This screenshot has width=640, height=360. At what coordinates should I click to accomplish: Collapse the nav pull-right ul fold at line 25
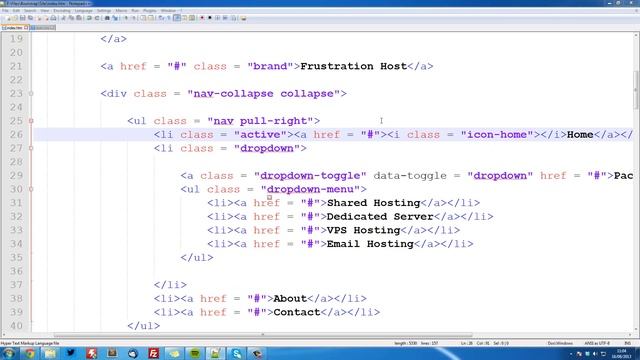click(31, 121)
